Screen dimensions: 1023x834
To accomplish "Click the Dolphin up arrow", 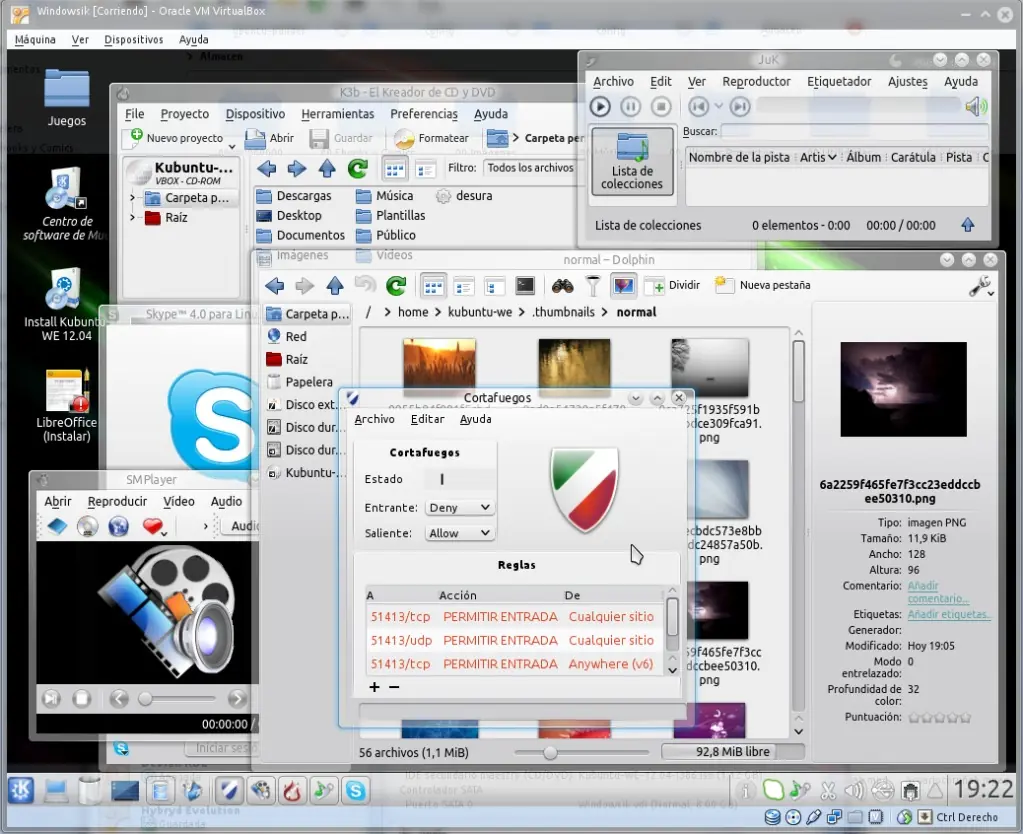I will pos(335,286).
